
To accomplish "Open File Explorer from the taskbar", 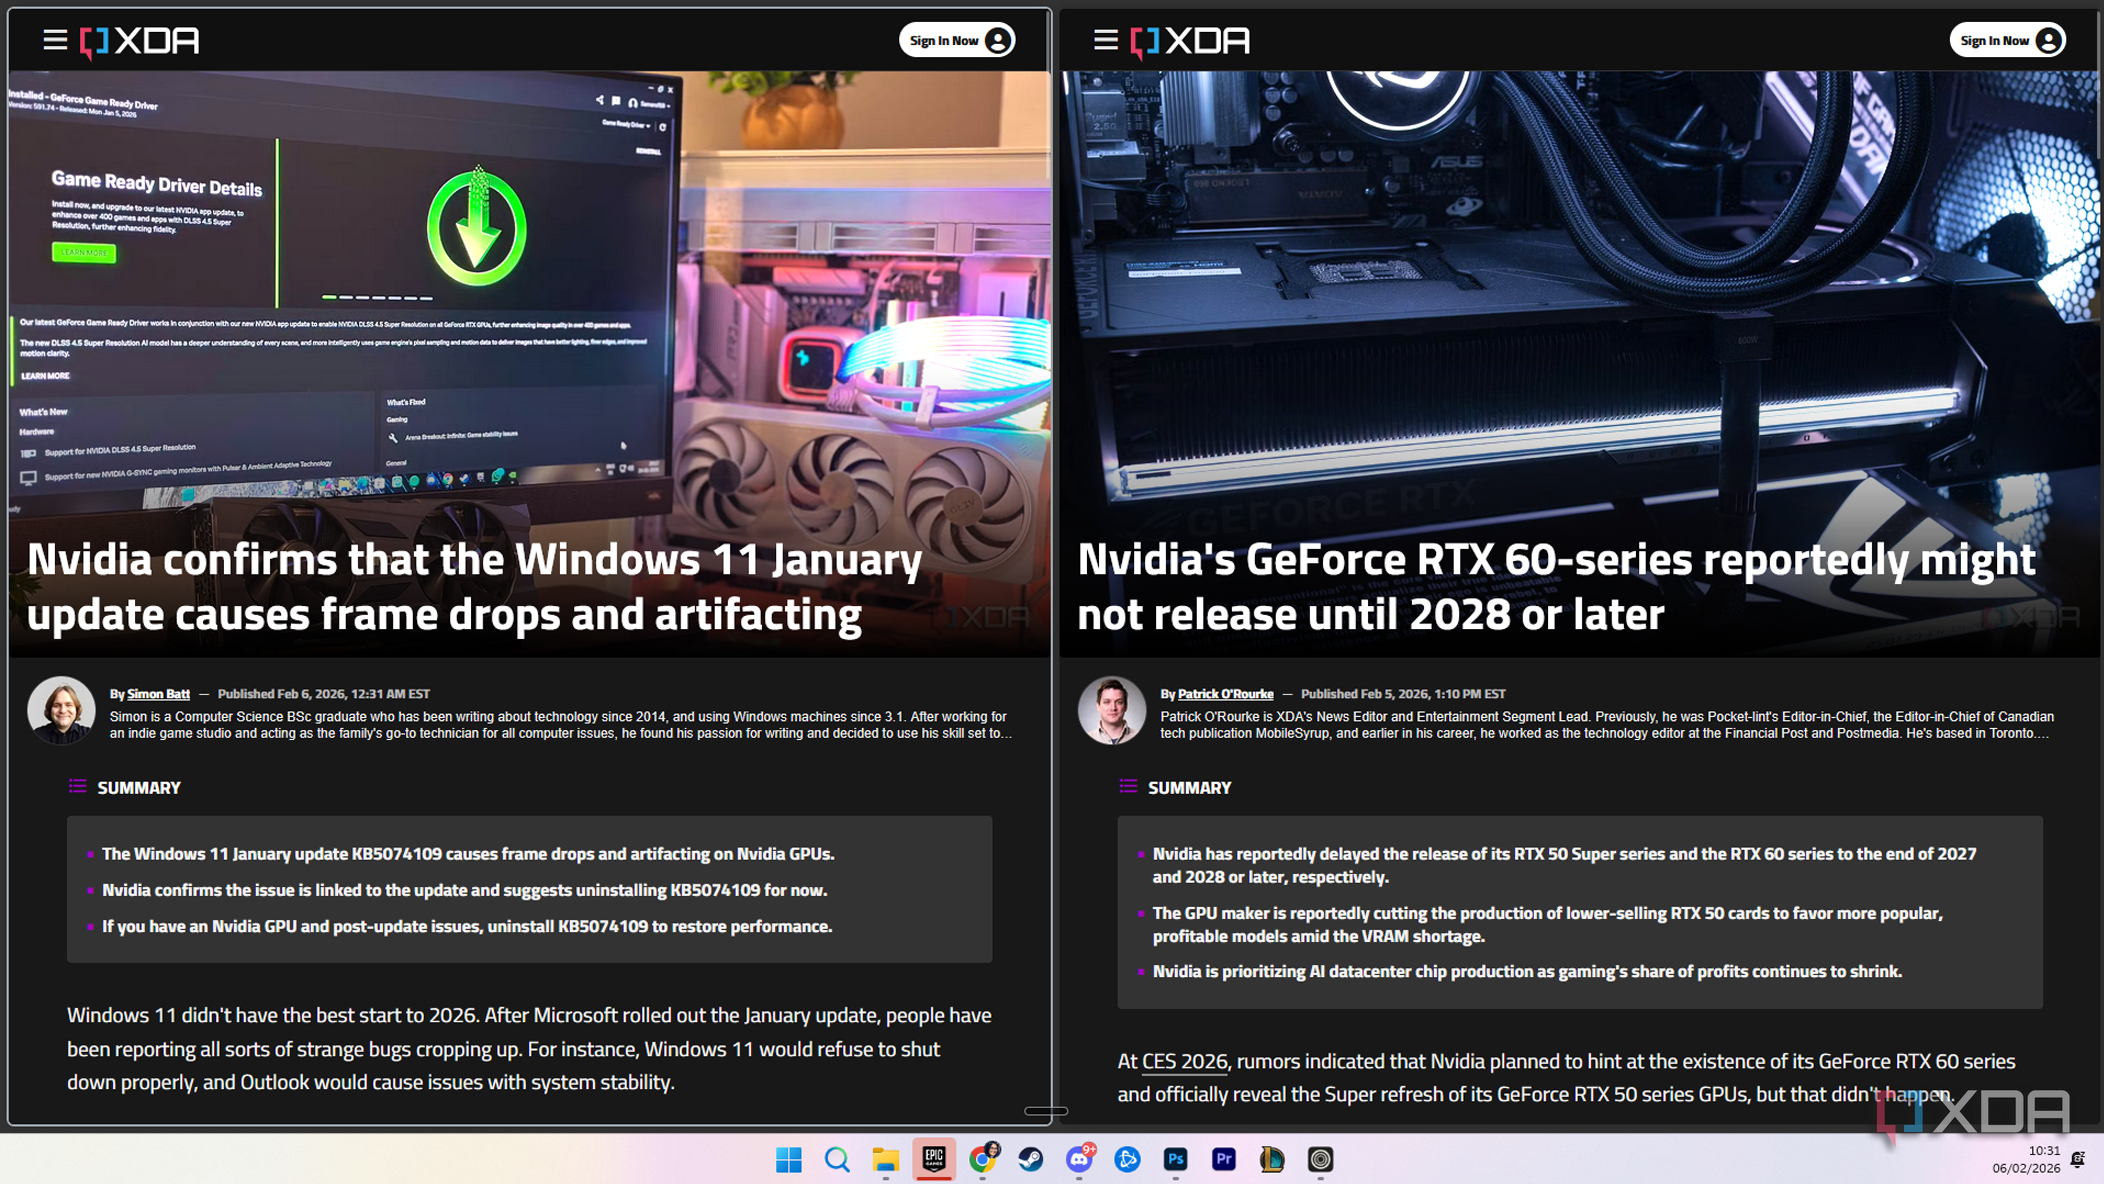I will coord(885,1159).
